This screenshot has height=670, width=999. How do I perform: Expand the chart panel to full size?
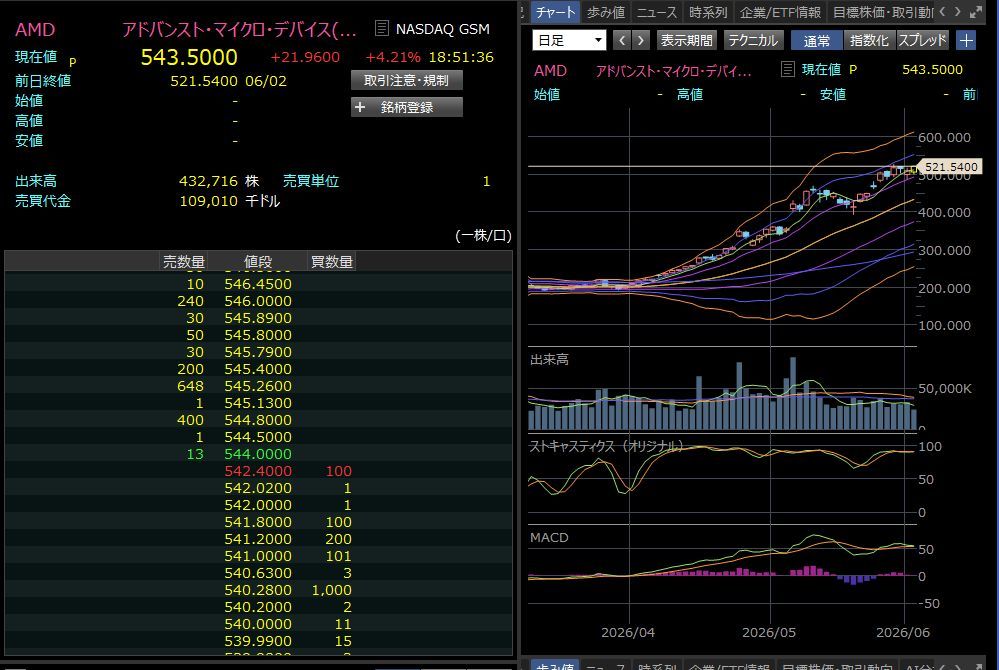[975, 11]
